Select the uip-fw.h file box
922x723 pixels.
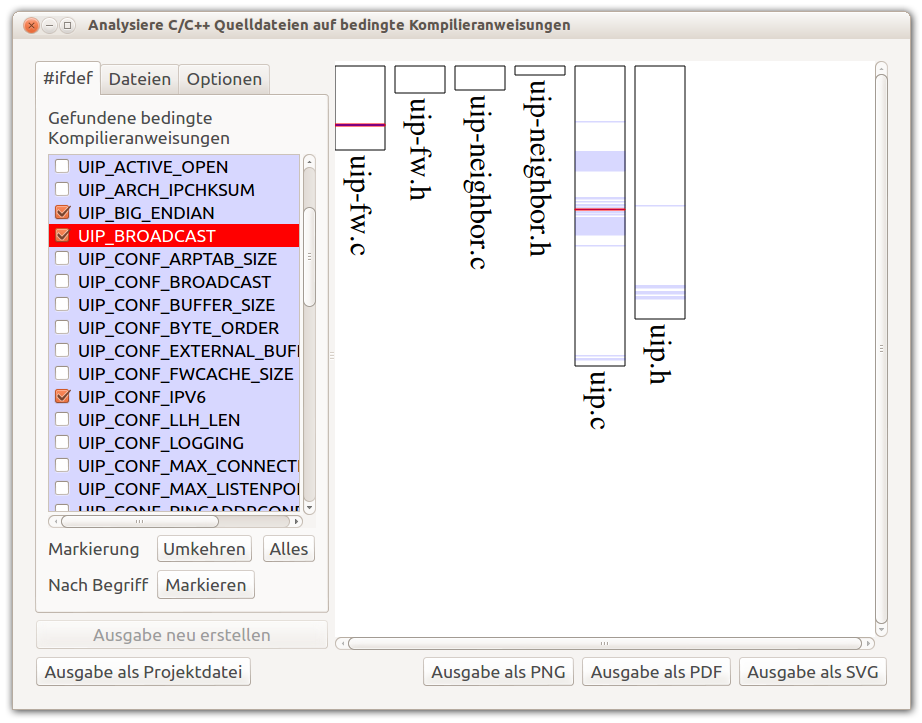pyautogui.click(x=420, y=80)
